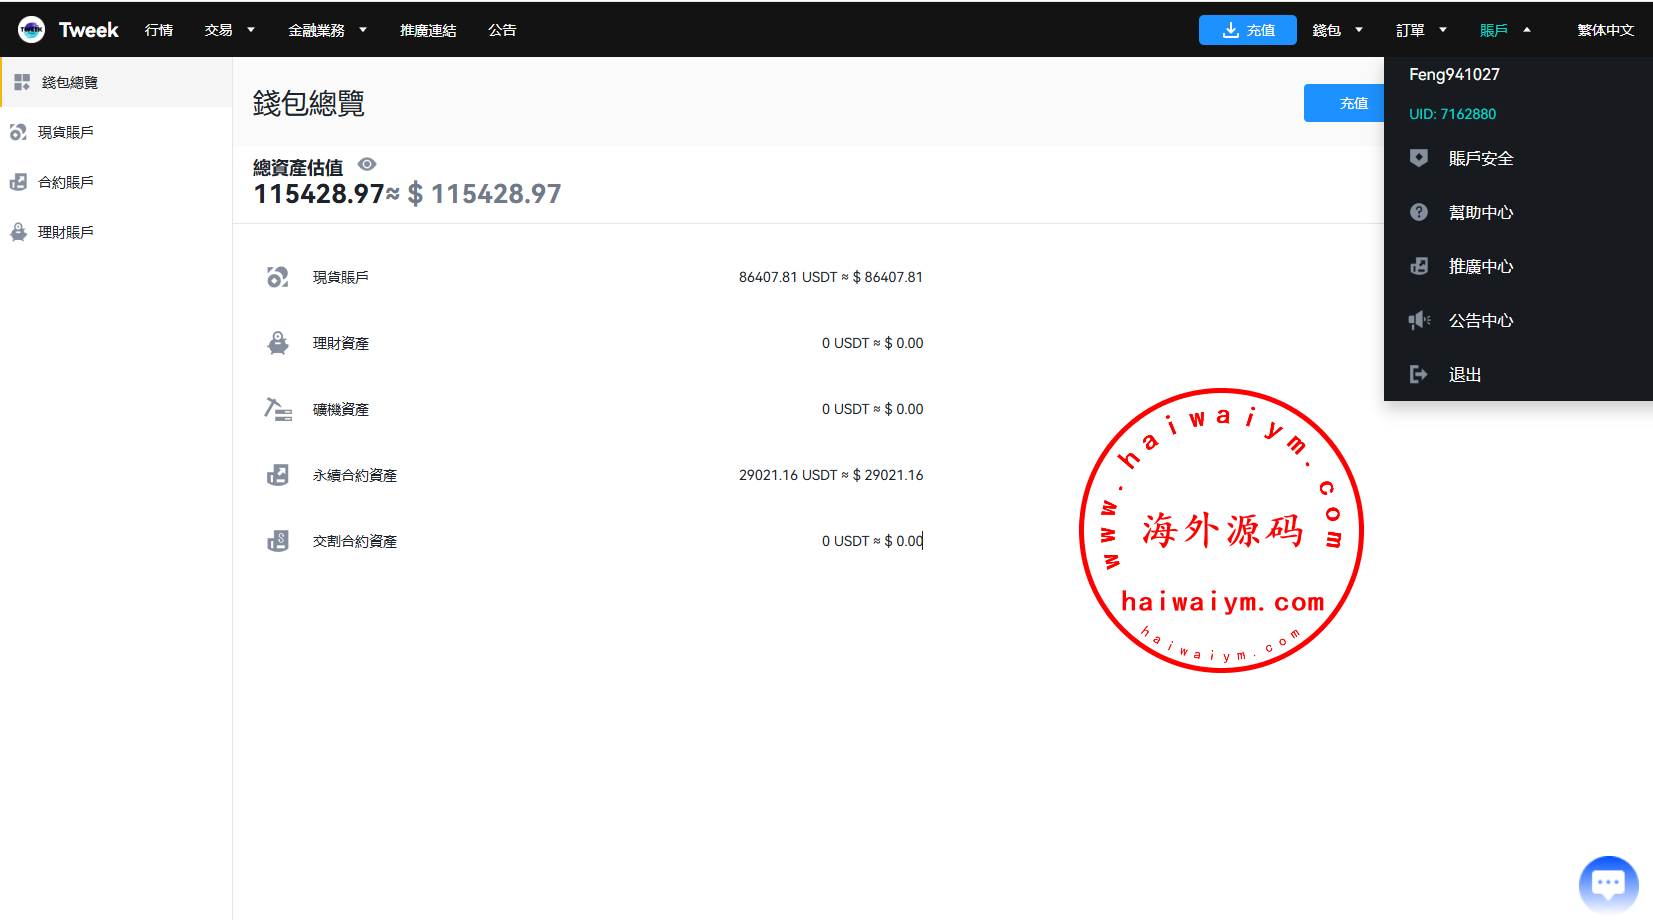Click the blue 充值 button with download icon
The height and width of the screenshot is (920, 1653).
(1247, 30)
